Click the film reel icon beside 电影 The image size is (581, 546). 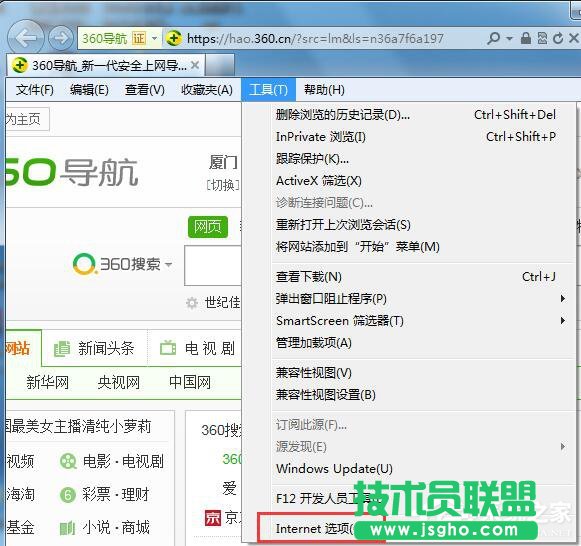pos(68,462)
